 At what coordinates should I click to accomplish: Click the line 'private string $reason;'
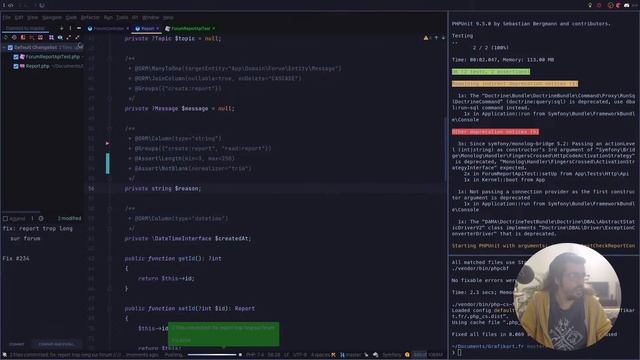(x=163, y=188)
